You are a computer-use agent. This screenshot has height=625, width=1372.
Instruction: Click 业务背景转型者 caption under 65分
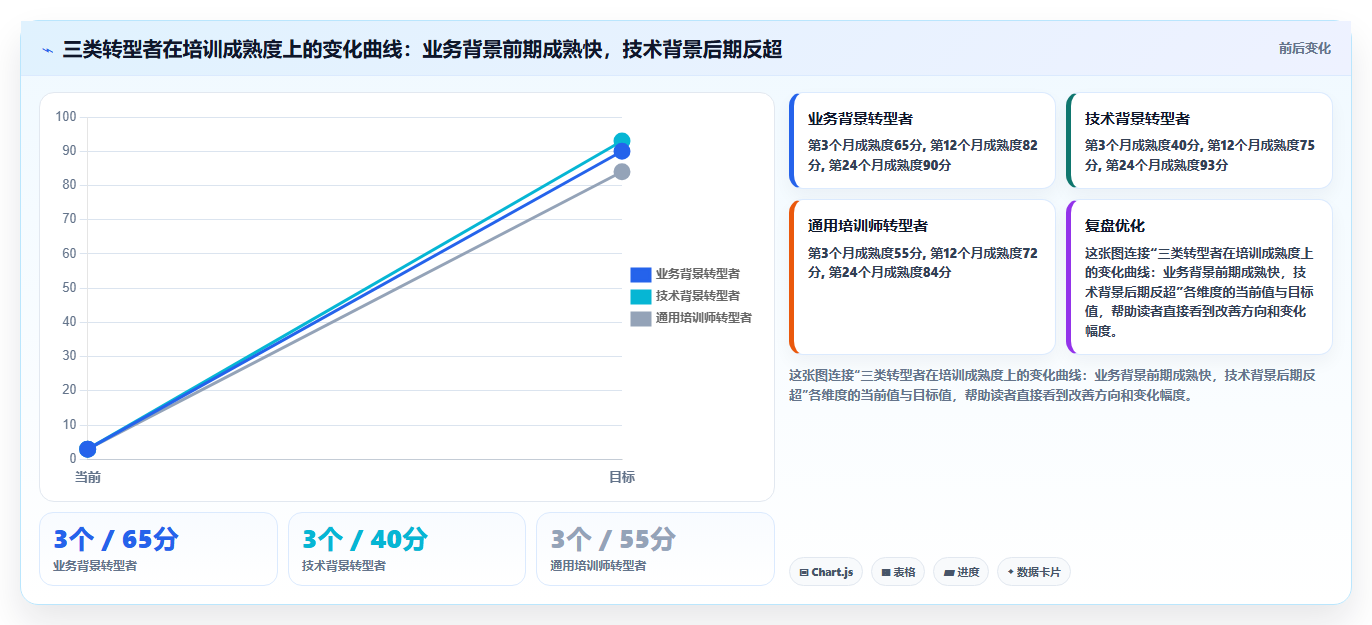[x=95, y=566]
